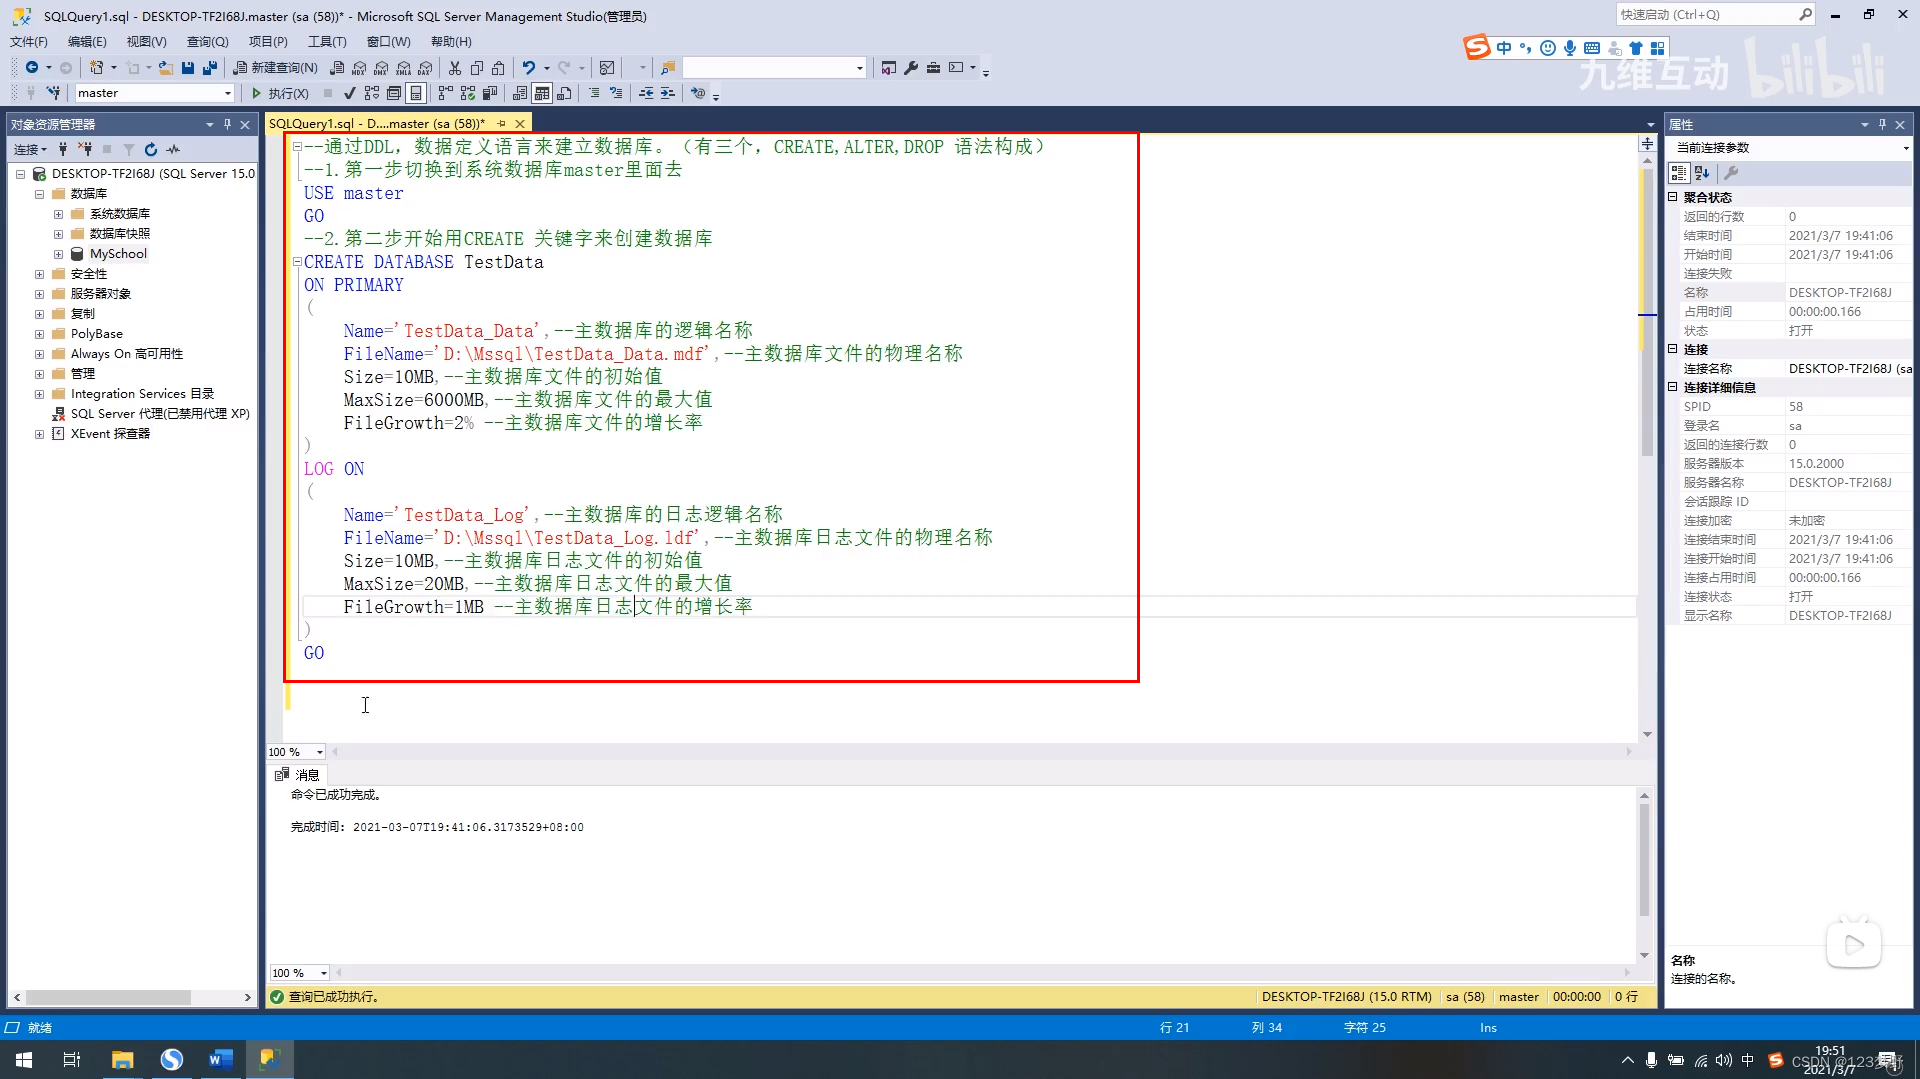
Task: Click the Activity Monitor pulse icon
Action: (x=173, y=149)
